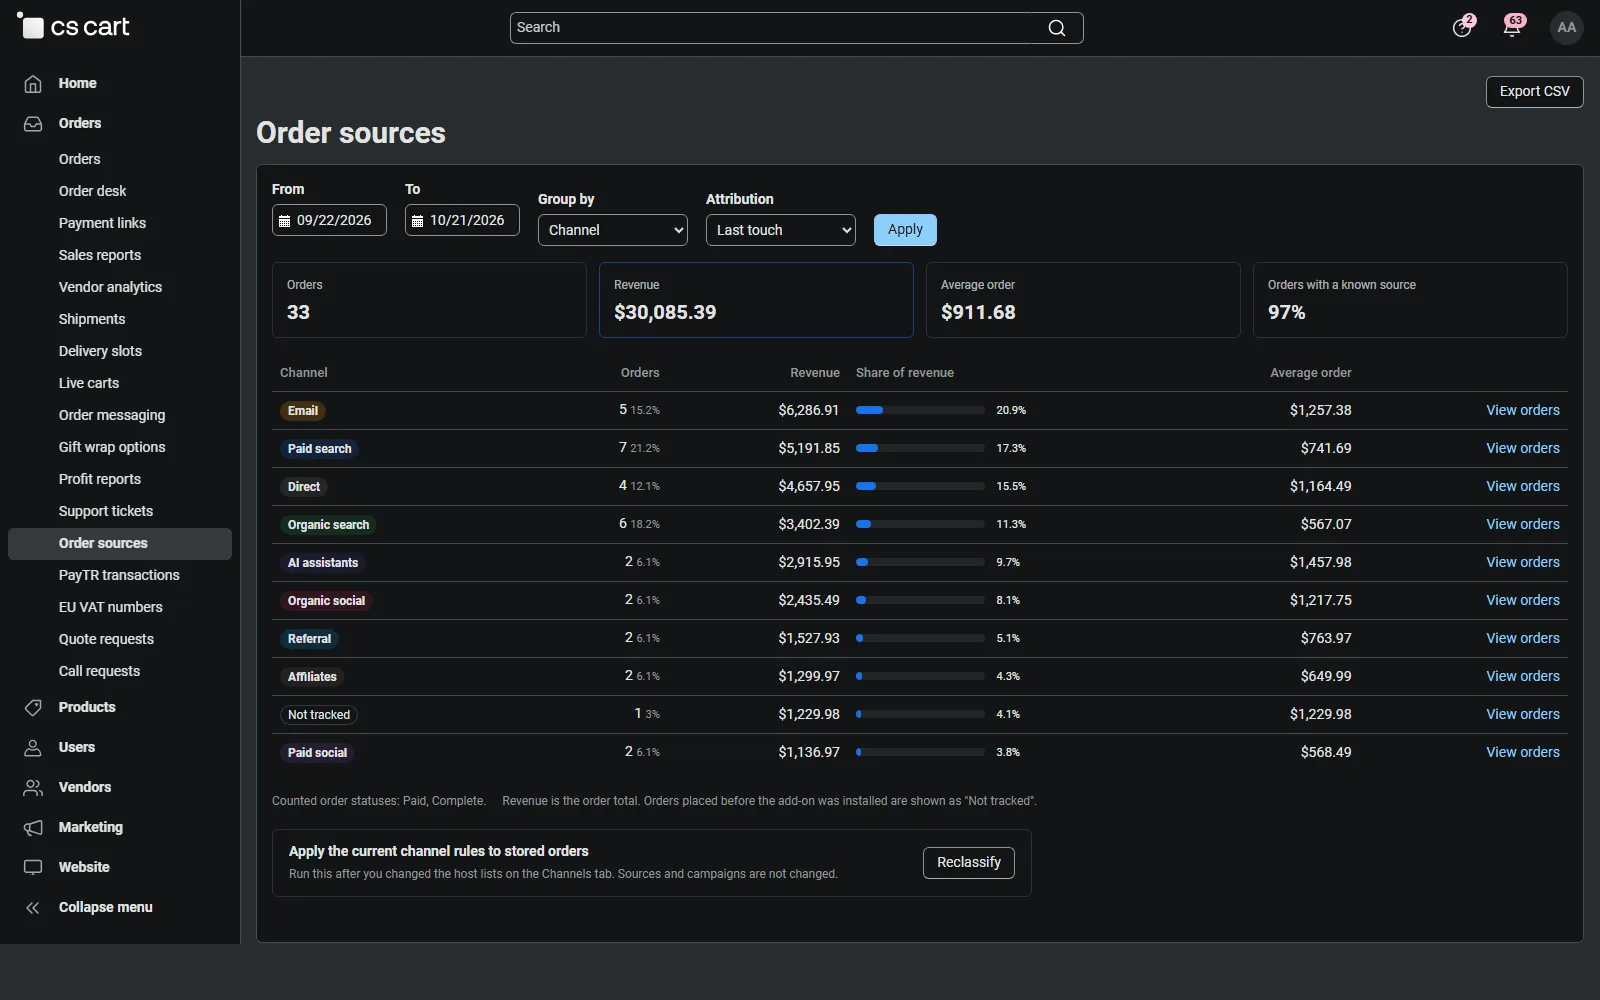1600x1000 pixels.
Task: Click the Direct revenue value $4,657.95
Action: pos(809,486)
